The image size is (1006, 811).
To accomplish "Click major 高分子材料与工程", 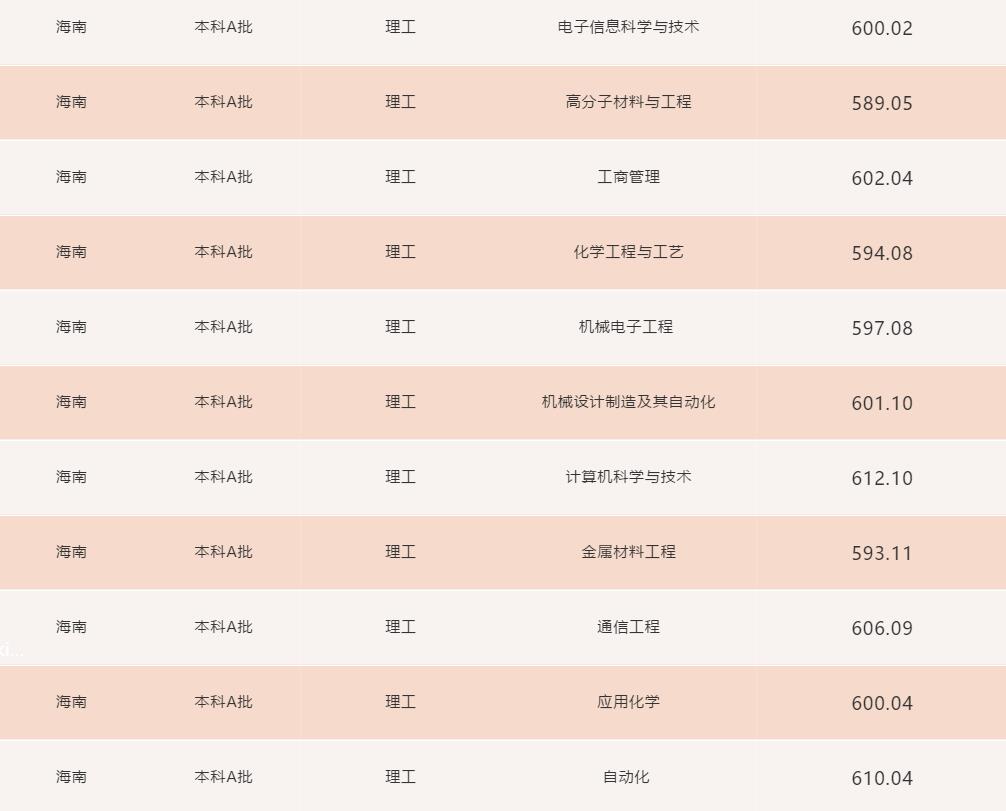I will click(x=628, y=102).
